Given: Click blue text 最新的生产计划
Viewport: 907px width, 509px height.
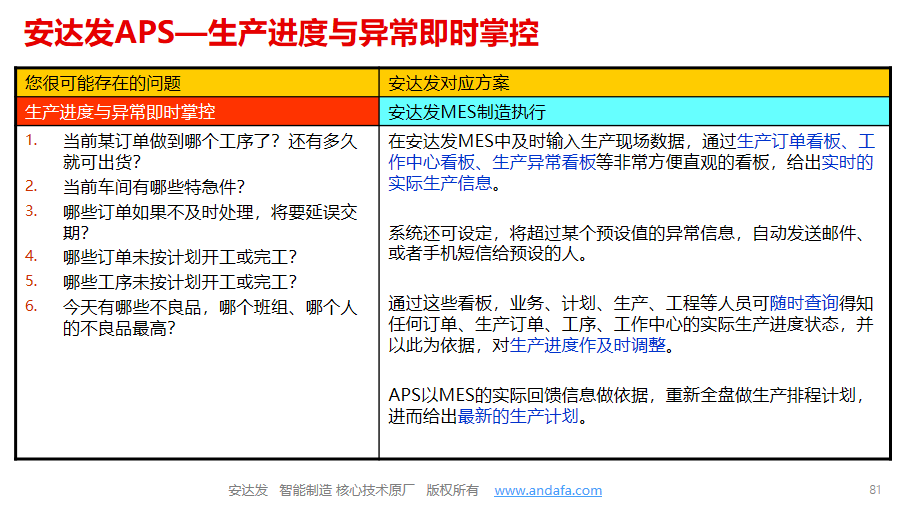Looking at the screenshot, I should 518,416.
